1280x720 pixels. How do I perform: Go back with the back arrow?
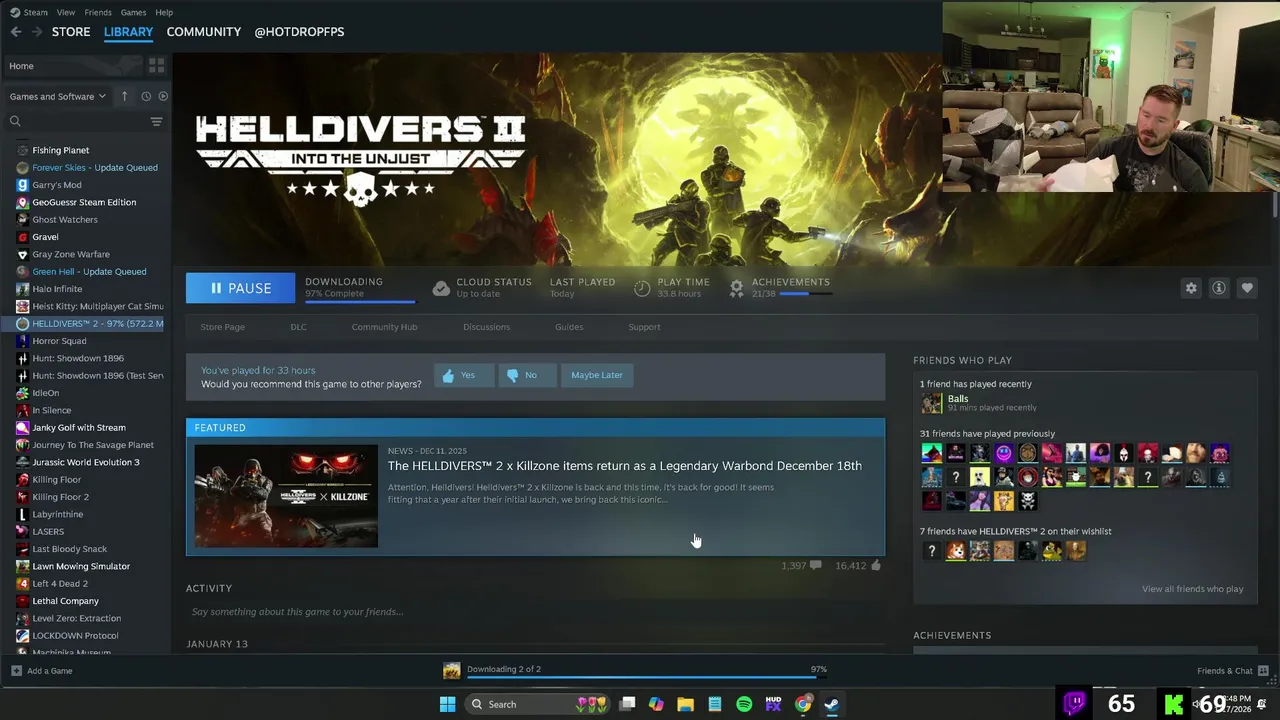pyautogui.click(x=15, y=32)
